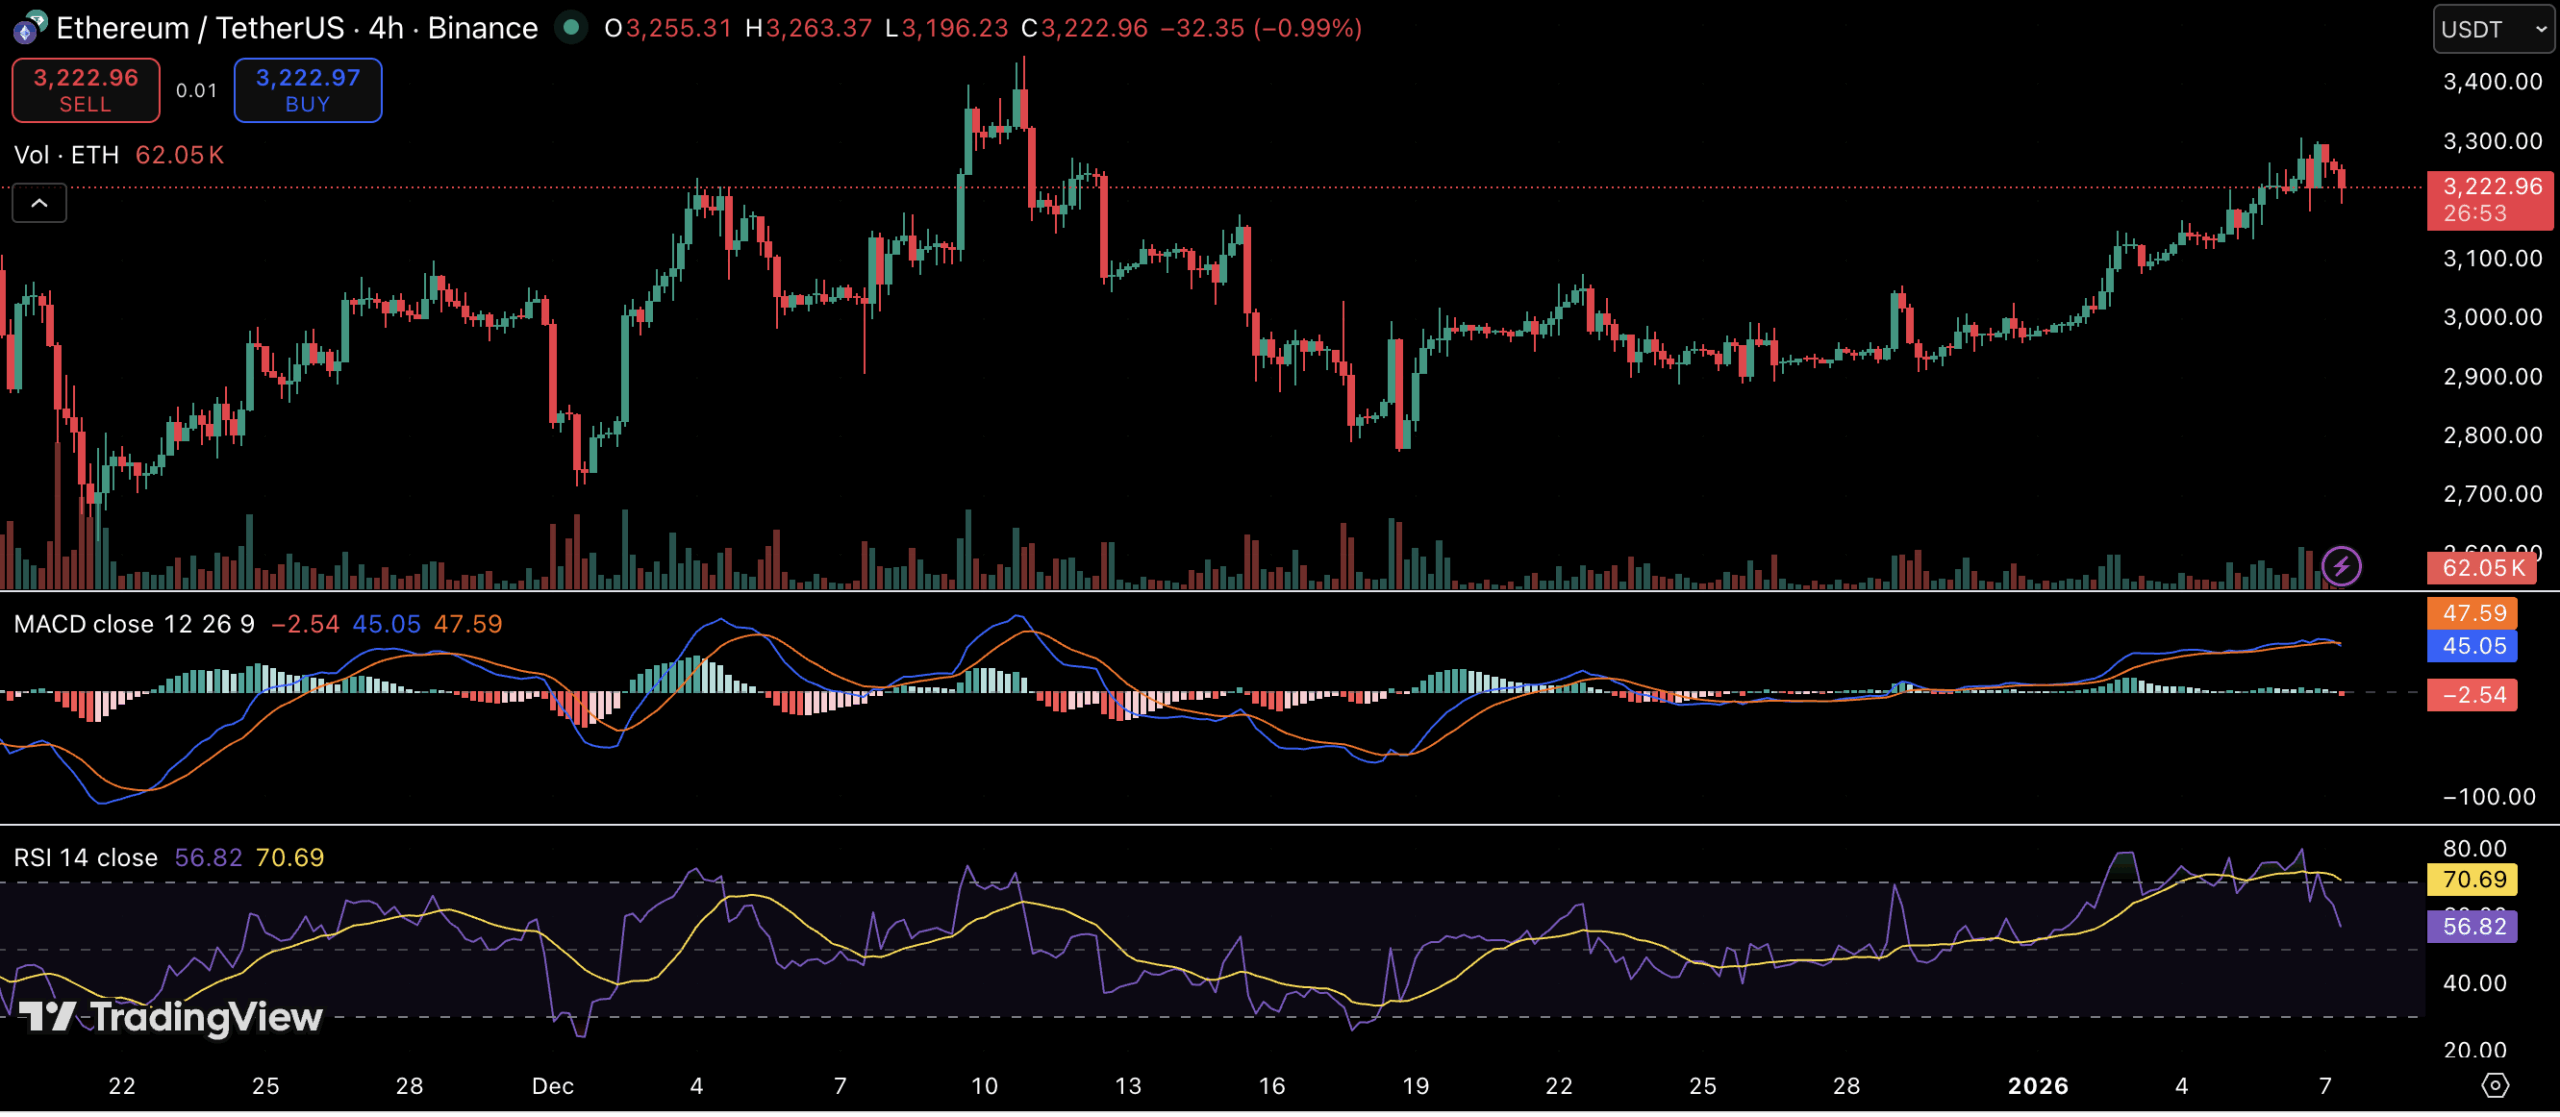The height and width of the screenshot is (1117, 2560).
Task: Select the MACD close 12 26 9 legend
Action: point(134,625)
